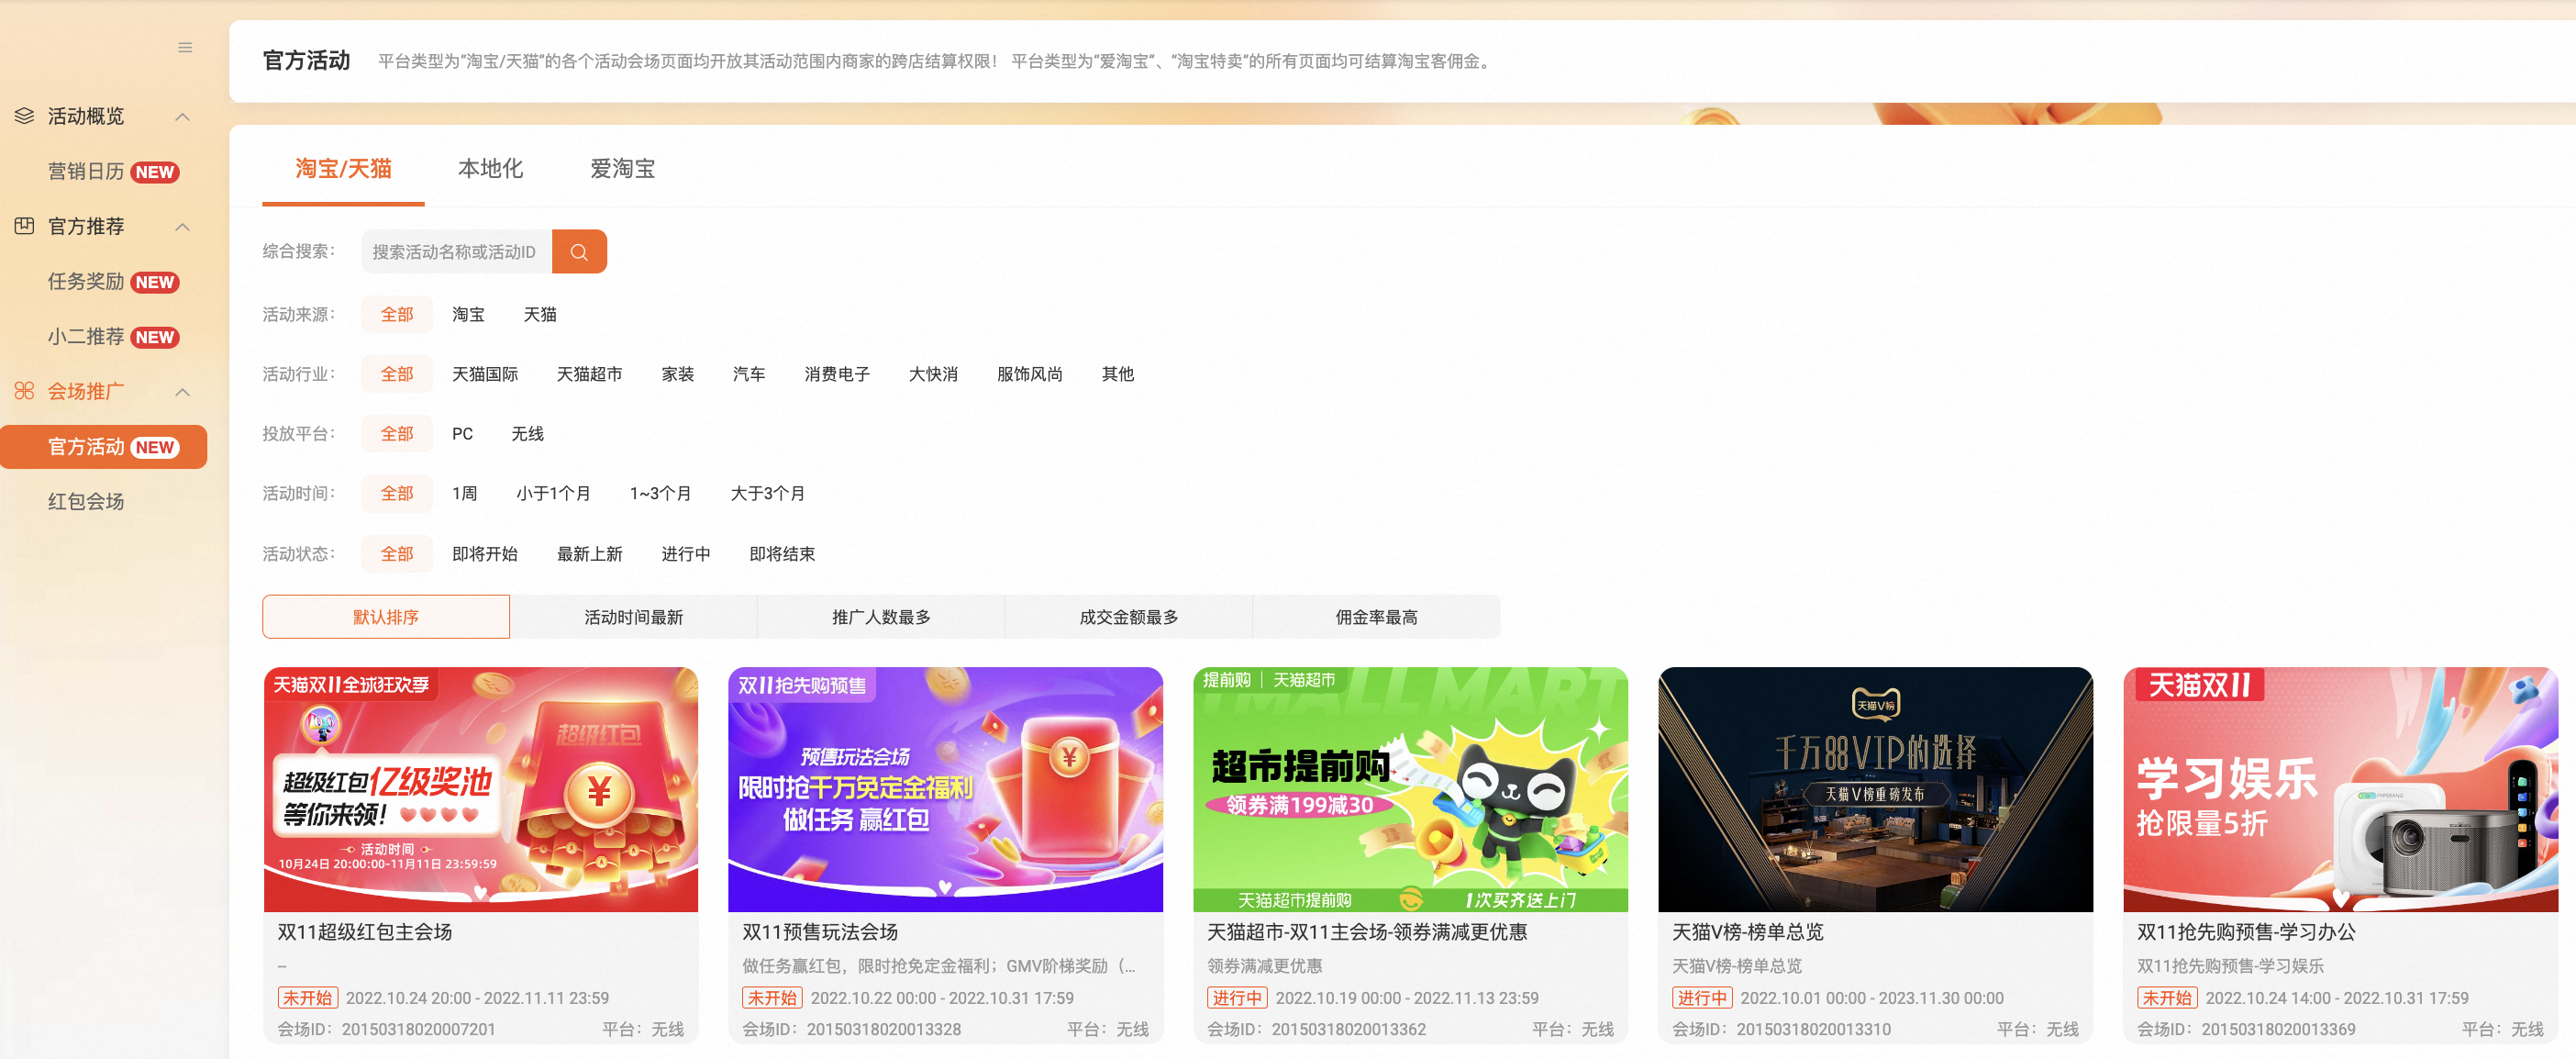Filter 投放平台 by 无线
The height and width of the screenshot is (1059, 2576).
(528, 434)
